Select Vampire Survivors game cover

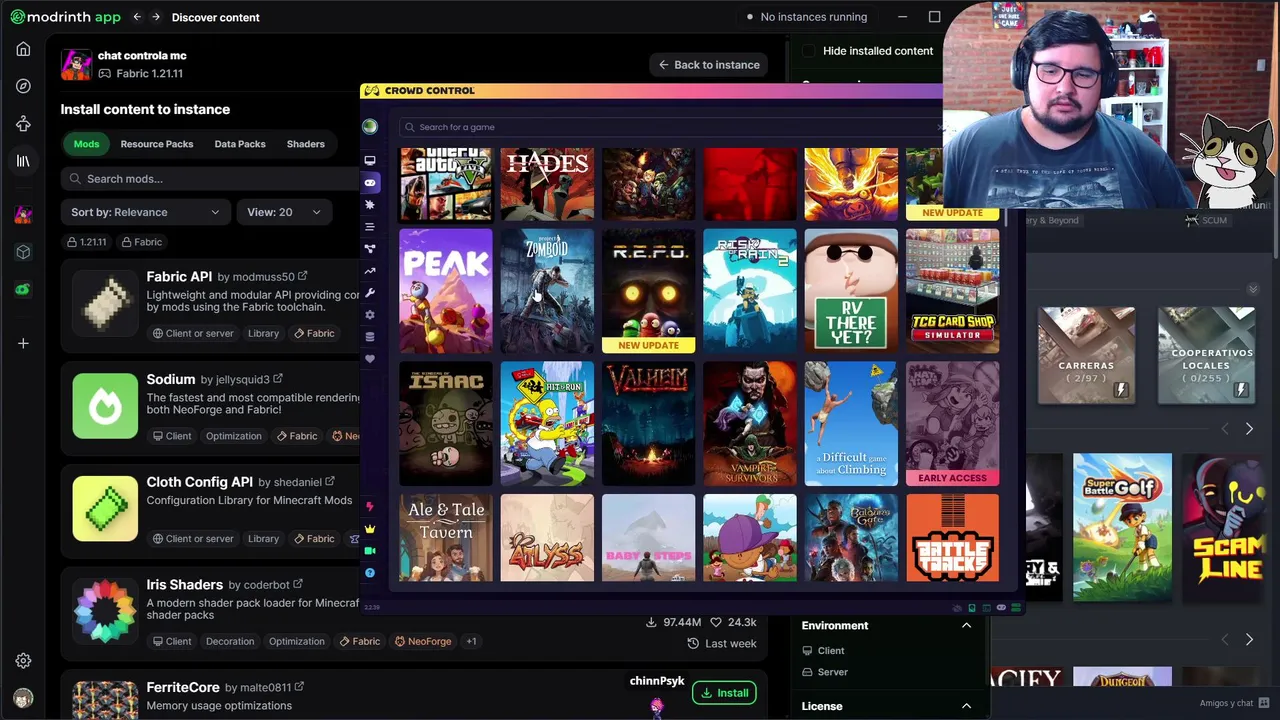tap(750, 424)
